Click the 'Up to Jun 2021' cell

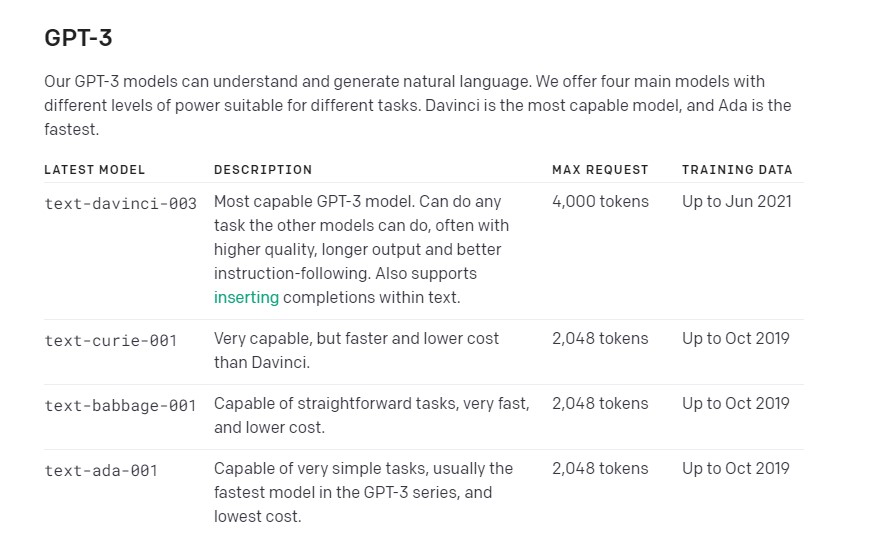point(737,201)
